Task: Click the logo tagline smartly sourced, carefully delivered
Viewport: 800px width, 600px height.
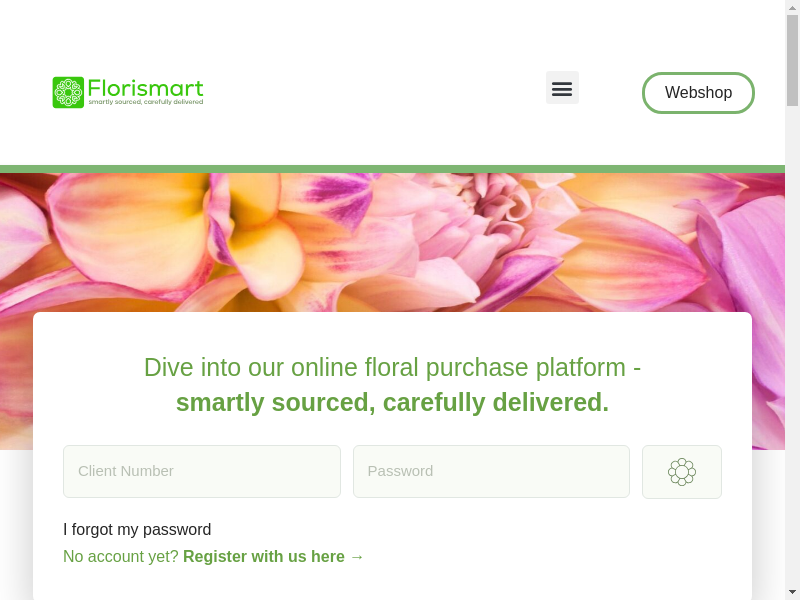Action: click(x=145, y=102)
